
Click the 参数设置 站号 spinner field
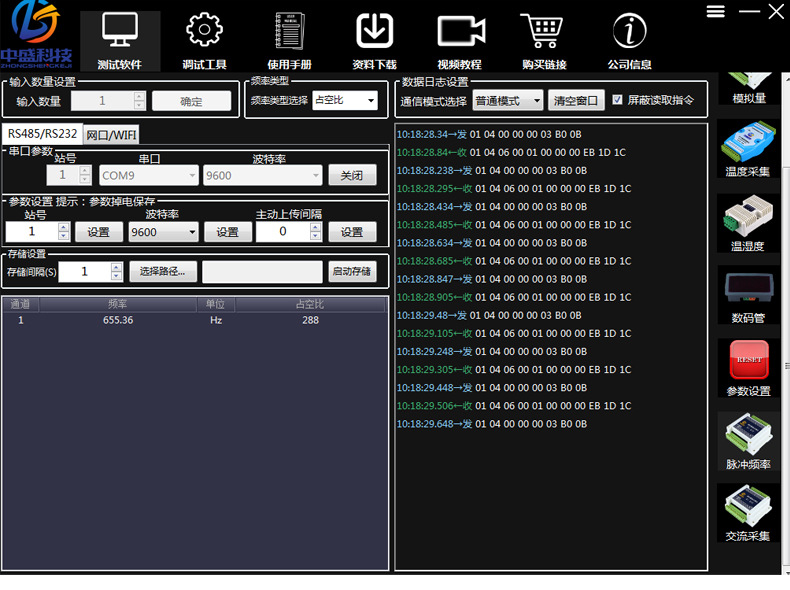tap(37, 232)
